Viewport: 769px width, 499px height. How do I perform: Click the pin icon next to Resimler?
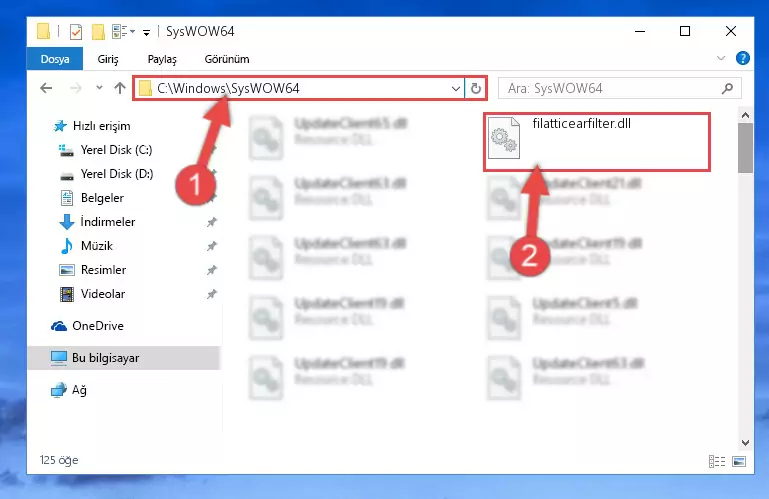point(212,270)
